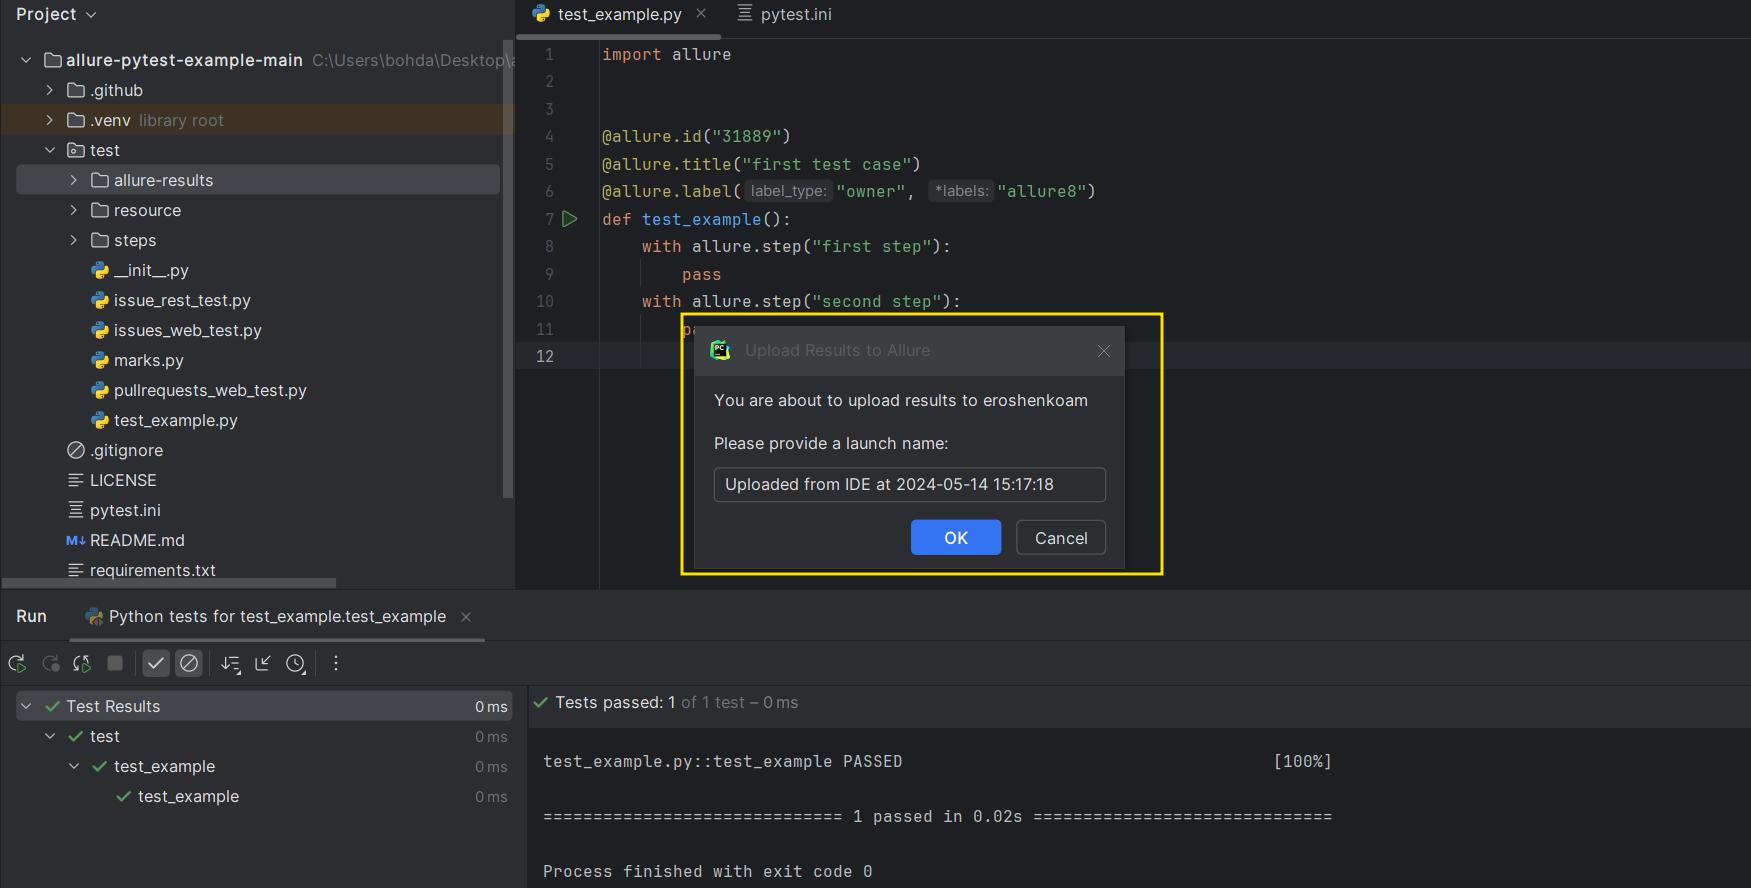Click the Cancel button in dialog
This screenshot has width=1751, height=888.
click(1061, 538)
